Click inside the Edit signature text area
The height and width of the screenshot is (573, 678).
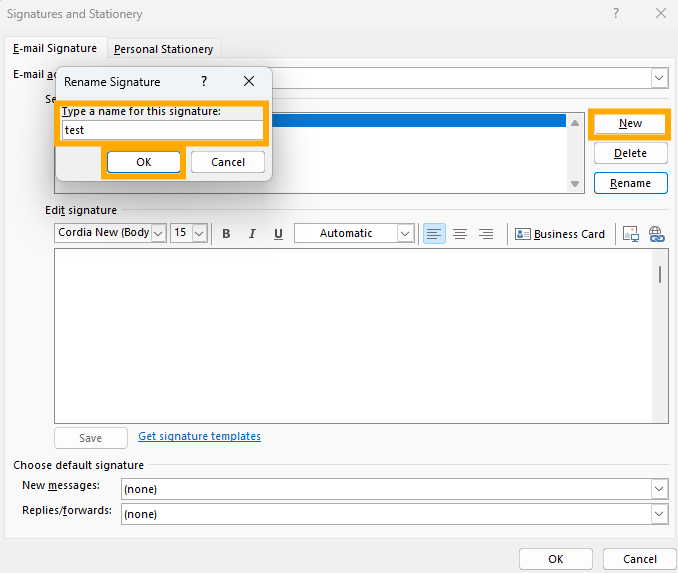coord(353,336)
